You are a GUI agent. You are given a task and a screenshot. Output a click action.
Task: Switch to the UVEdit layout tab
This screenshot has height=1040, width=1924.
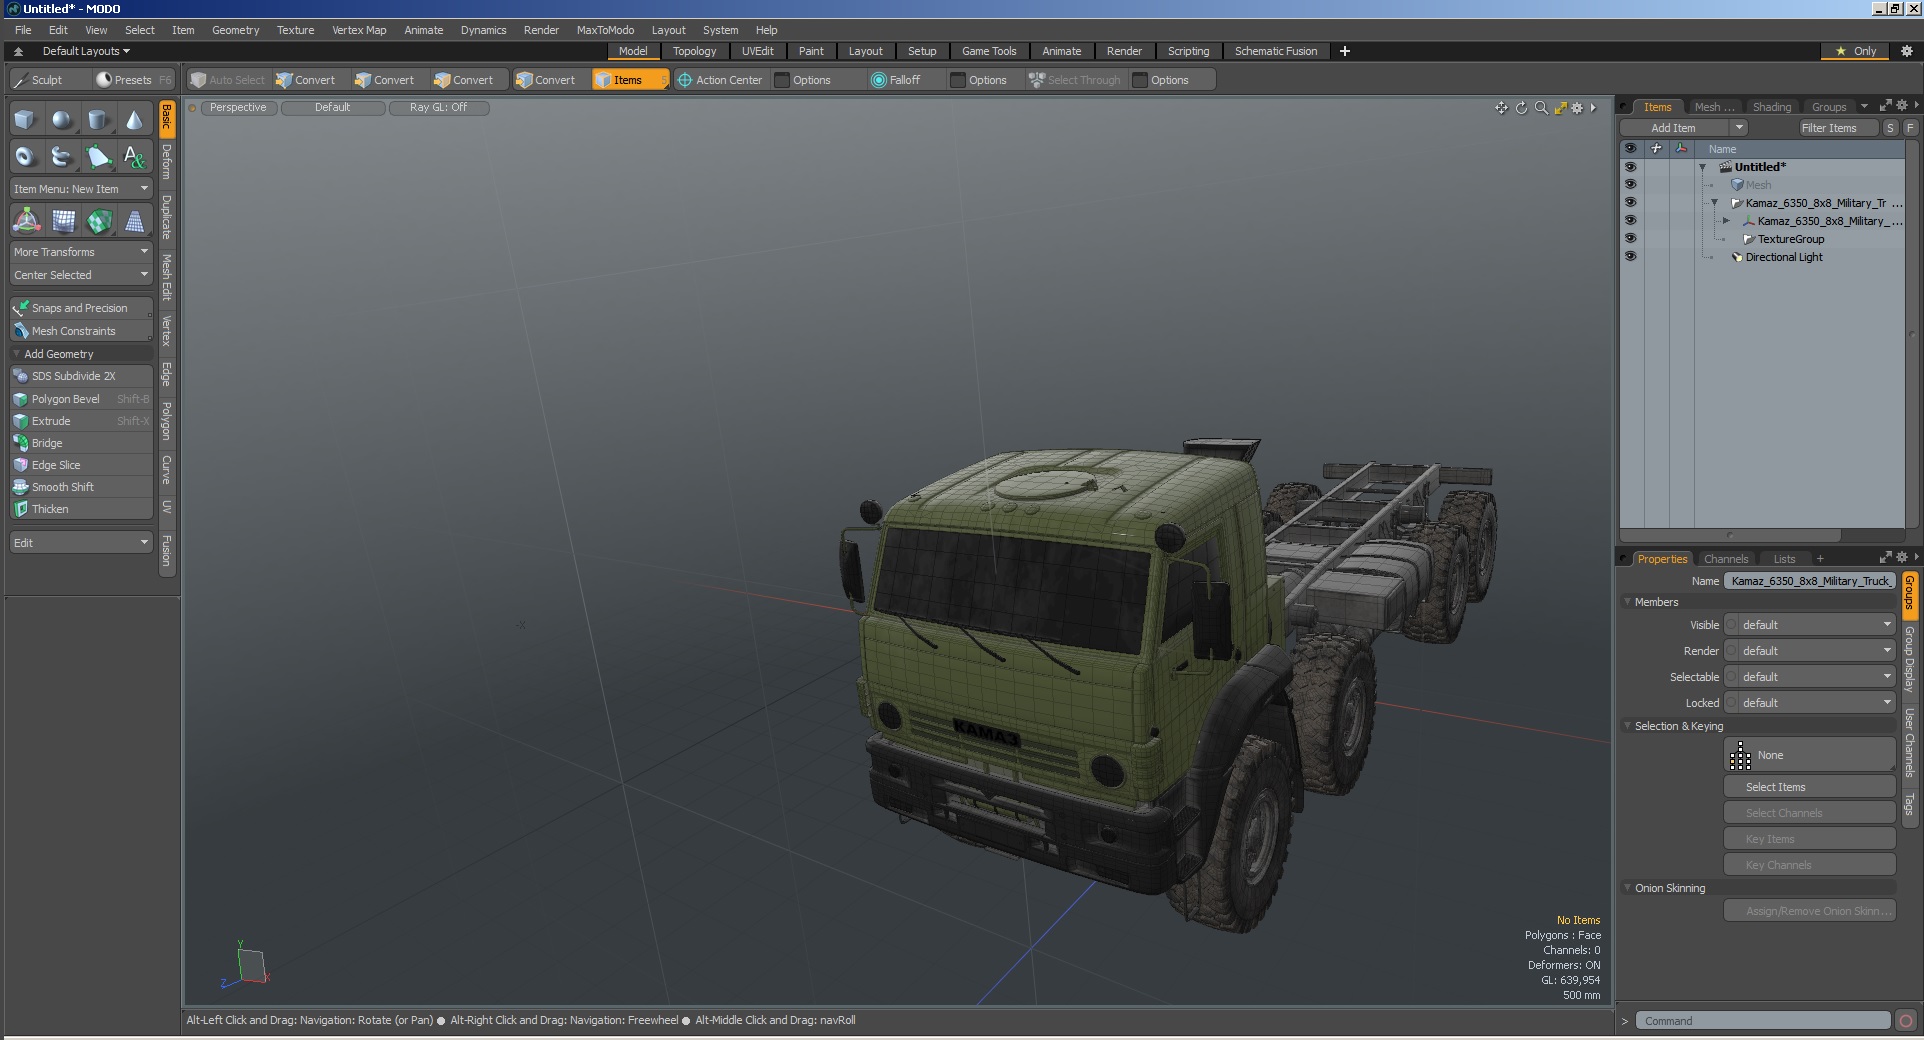[x=757, y=51]
